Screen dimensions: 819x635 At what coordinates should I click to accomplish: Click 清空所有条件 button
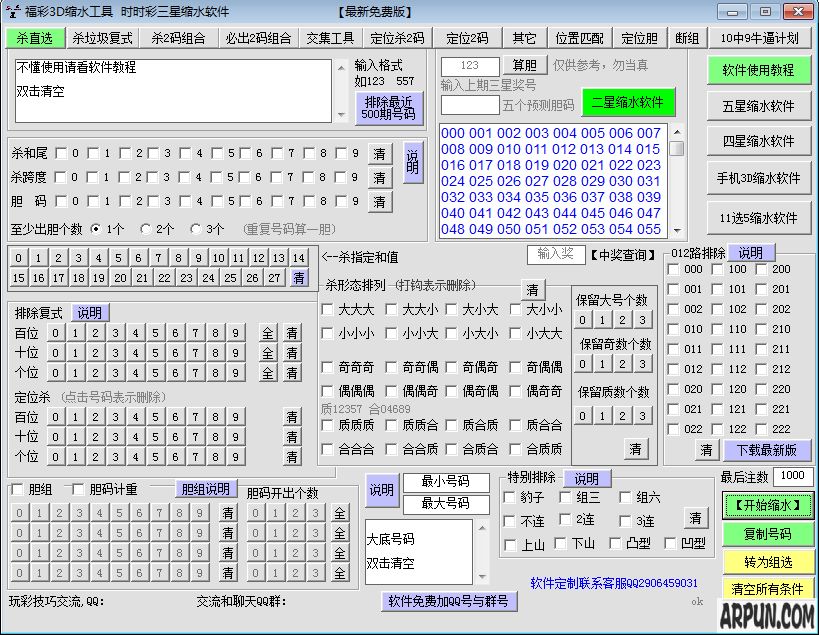768,589
